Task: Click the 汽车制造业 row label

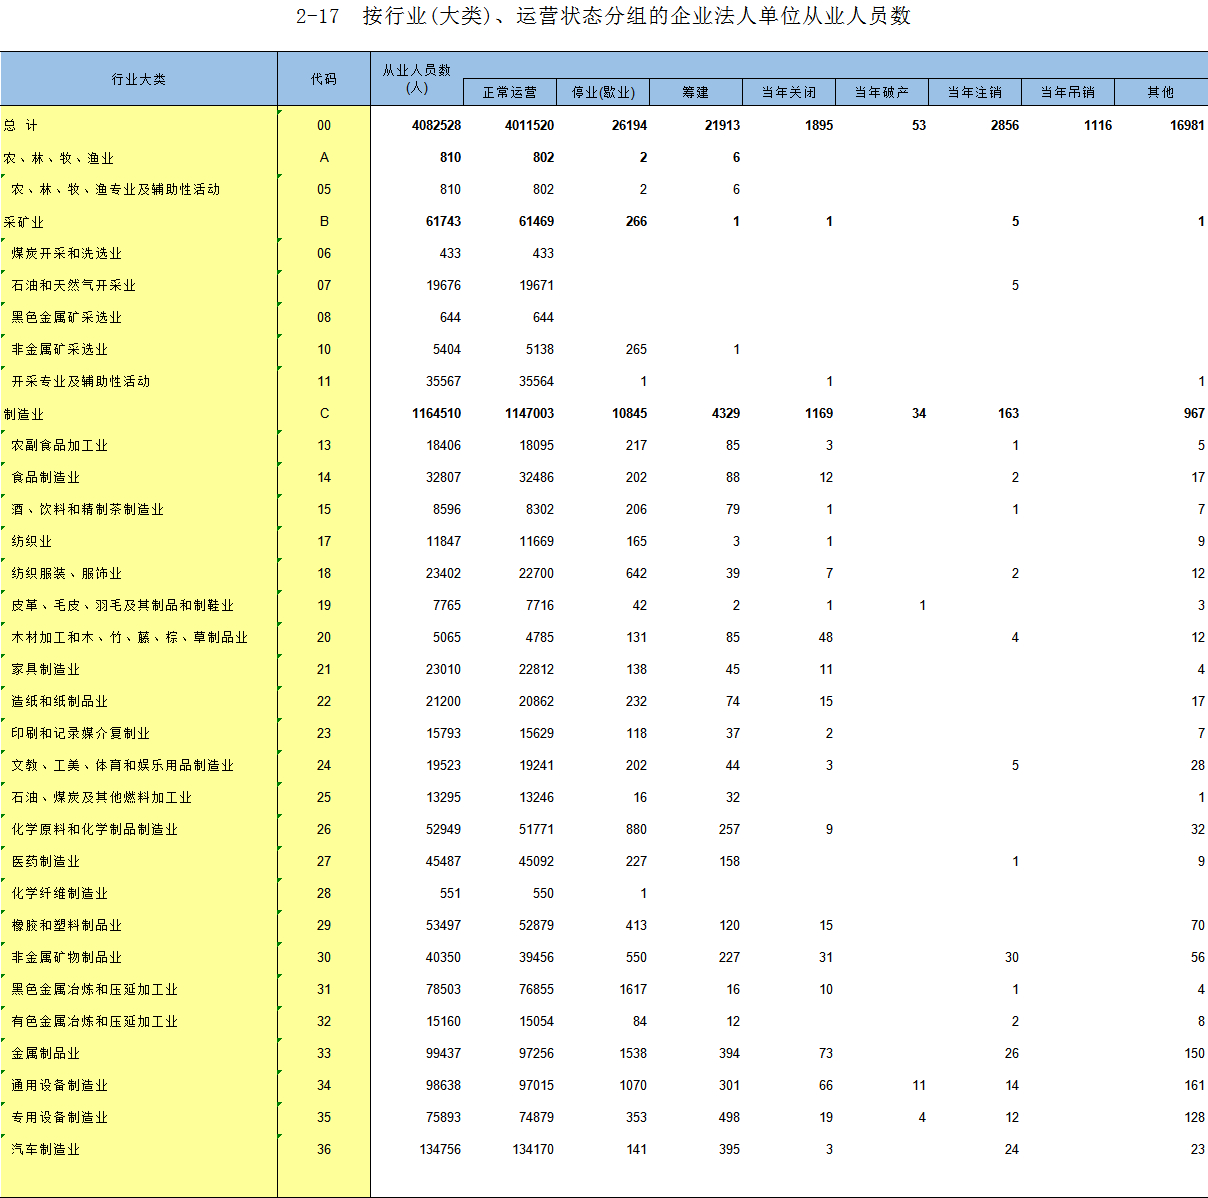Action: 45,1149
